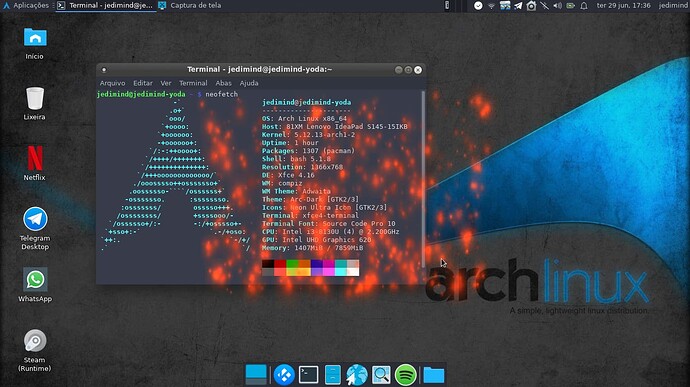Click the 'WM: compiz' line
690x387 pixels.
tap(282, 183)
